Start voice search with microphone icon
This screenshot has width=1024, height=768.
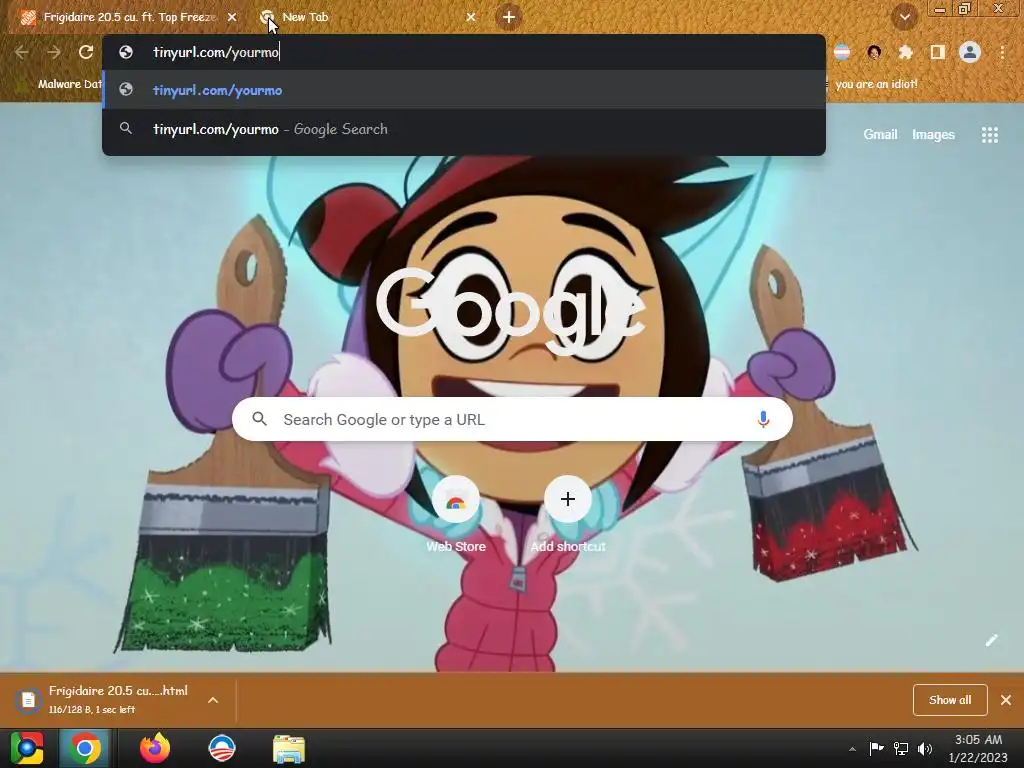tap(763, 419)
